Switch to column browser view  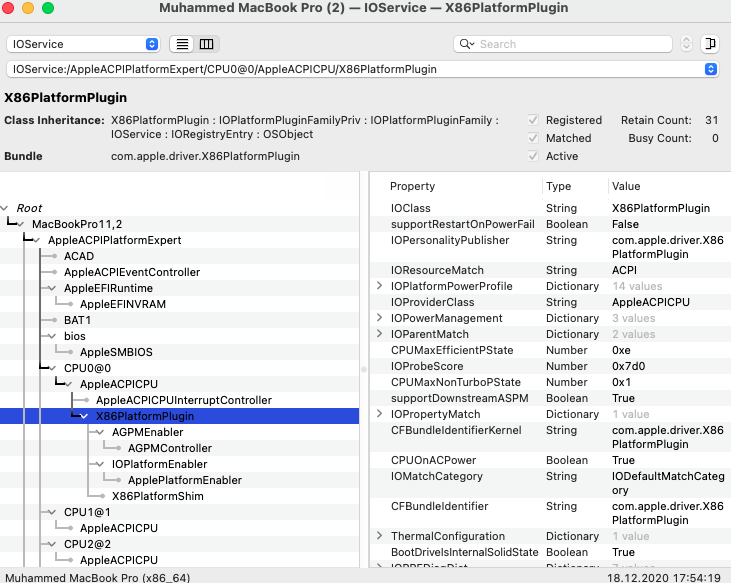pyautogui.click(x=207, y=44)
